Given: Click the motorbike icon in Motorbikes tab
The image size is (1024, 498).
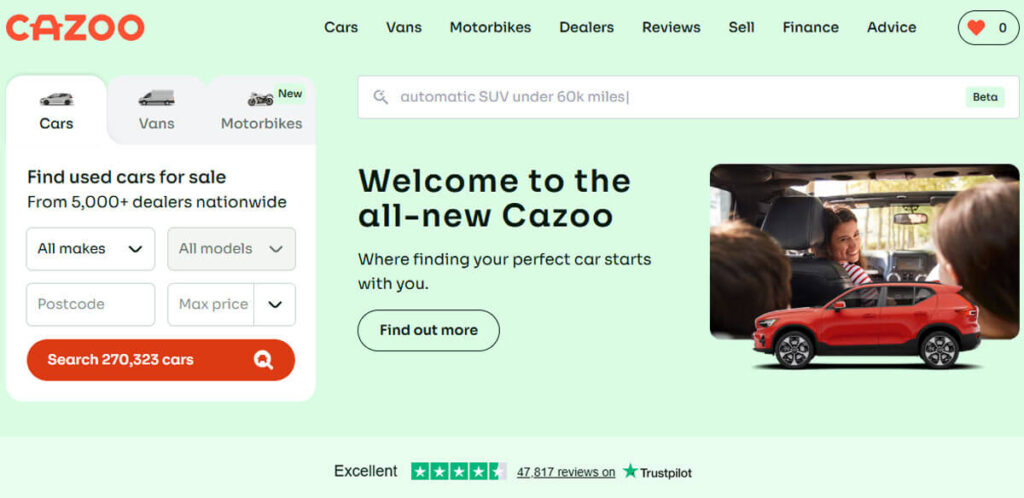Looking at the screenshot, I should pyautogui.click(x=260, y=99).
